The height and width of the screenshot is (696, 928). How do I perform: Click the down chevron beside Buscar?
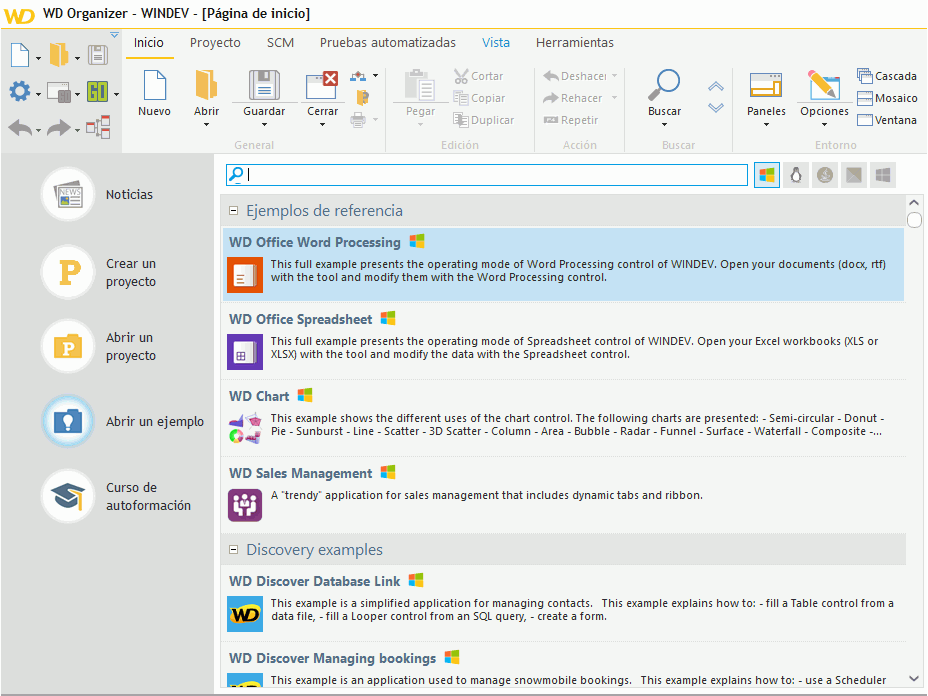(716, 108)
